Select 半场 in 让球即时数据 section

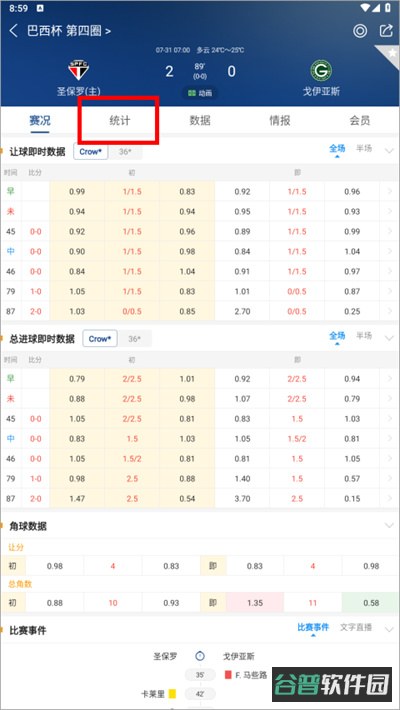pyautogui.click(x=364, y=149)
